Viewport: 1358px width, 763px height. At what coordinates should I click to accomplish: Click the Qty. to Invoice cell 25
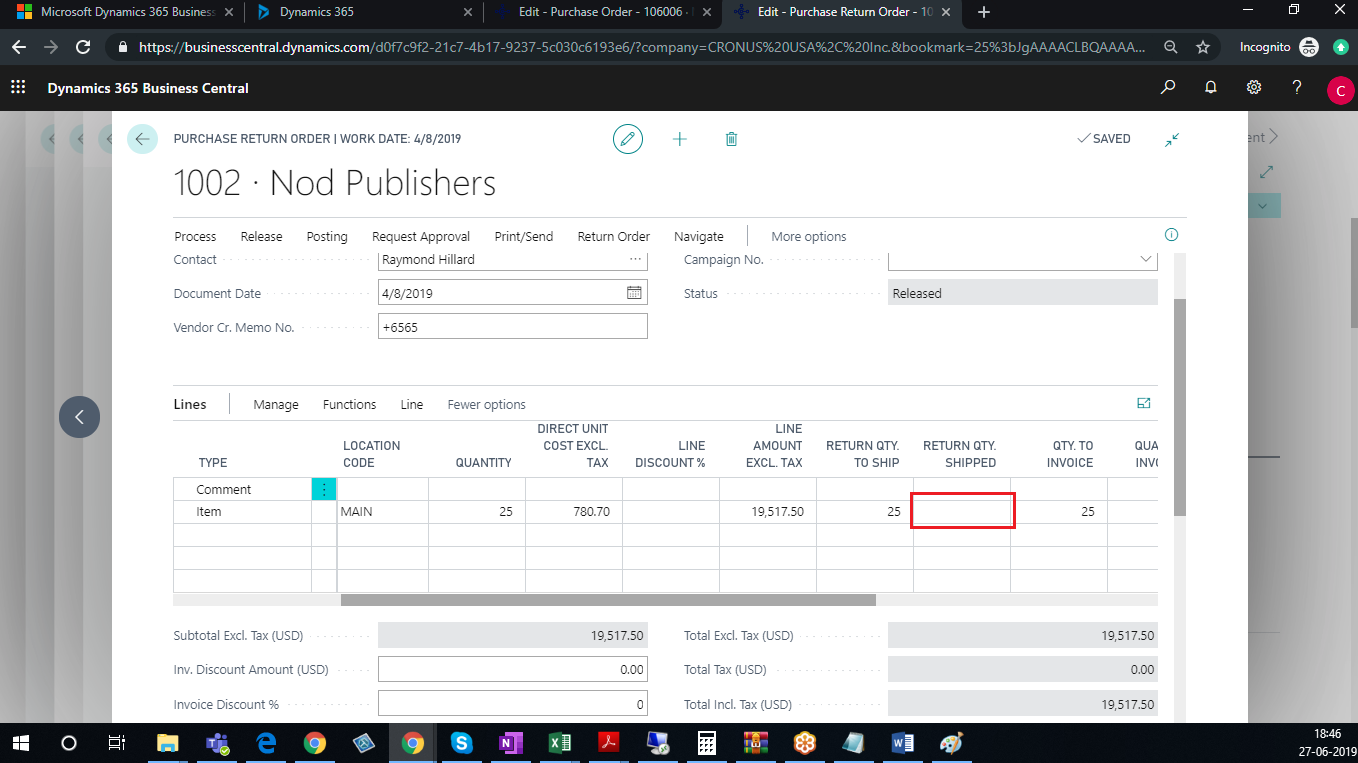[1058, 512]
